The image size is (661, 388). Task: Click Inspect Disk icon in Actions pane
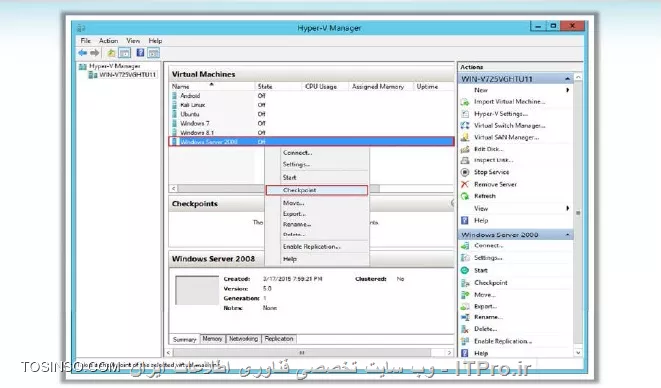pyautogui.click(x=465, y=160)
